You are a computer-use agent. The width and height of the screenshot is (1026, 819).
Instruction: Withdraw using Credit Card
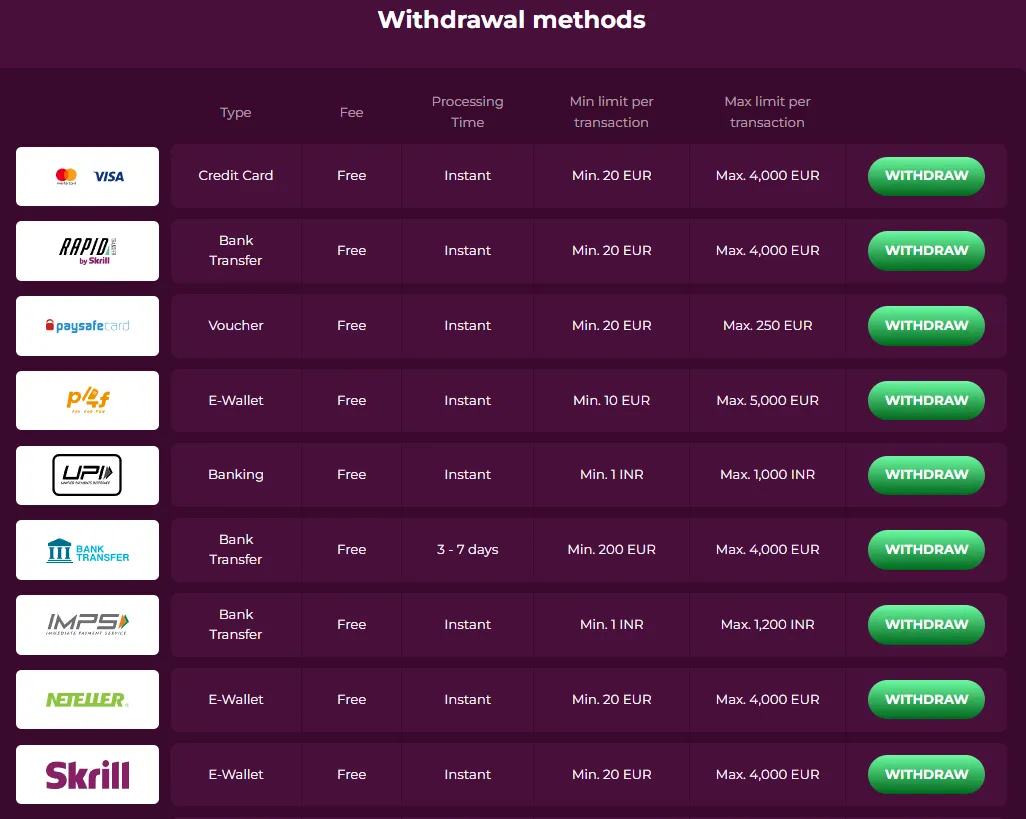point(926,176)
